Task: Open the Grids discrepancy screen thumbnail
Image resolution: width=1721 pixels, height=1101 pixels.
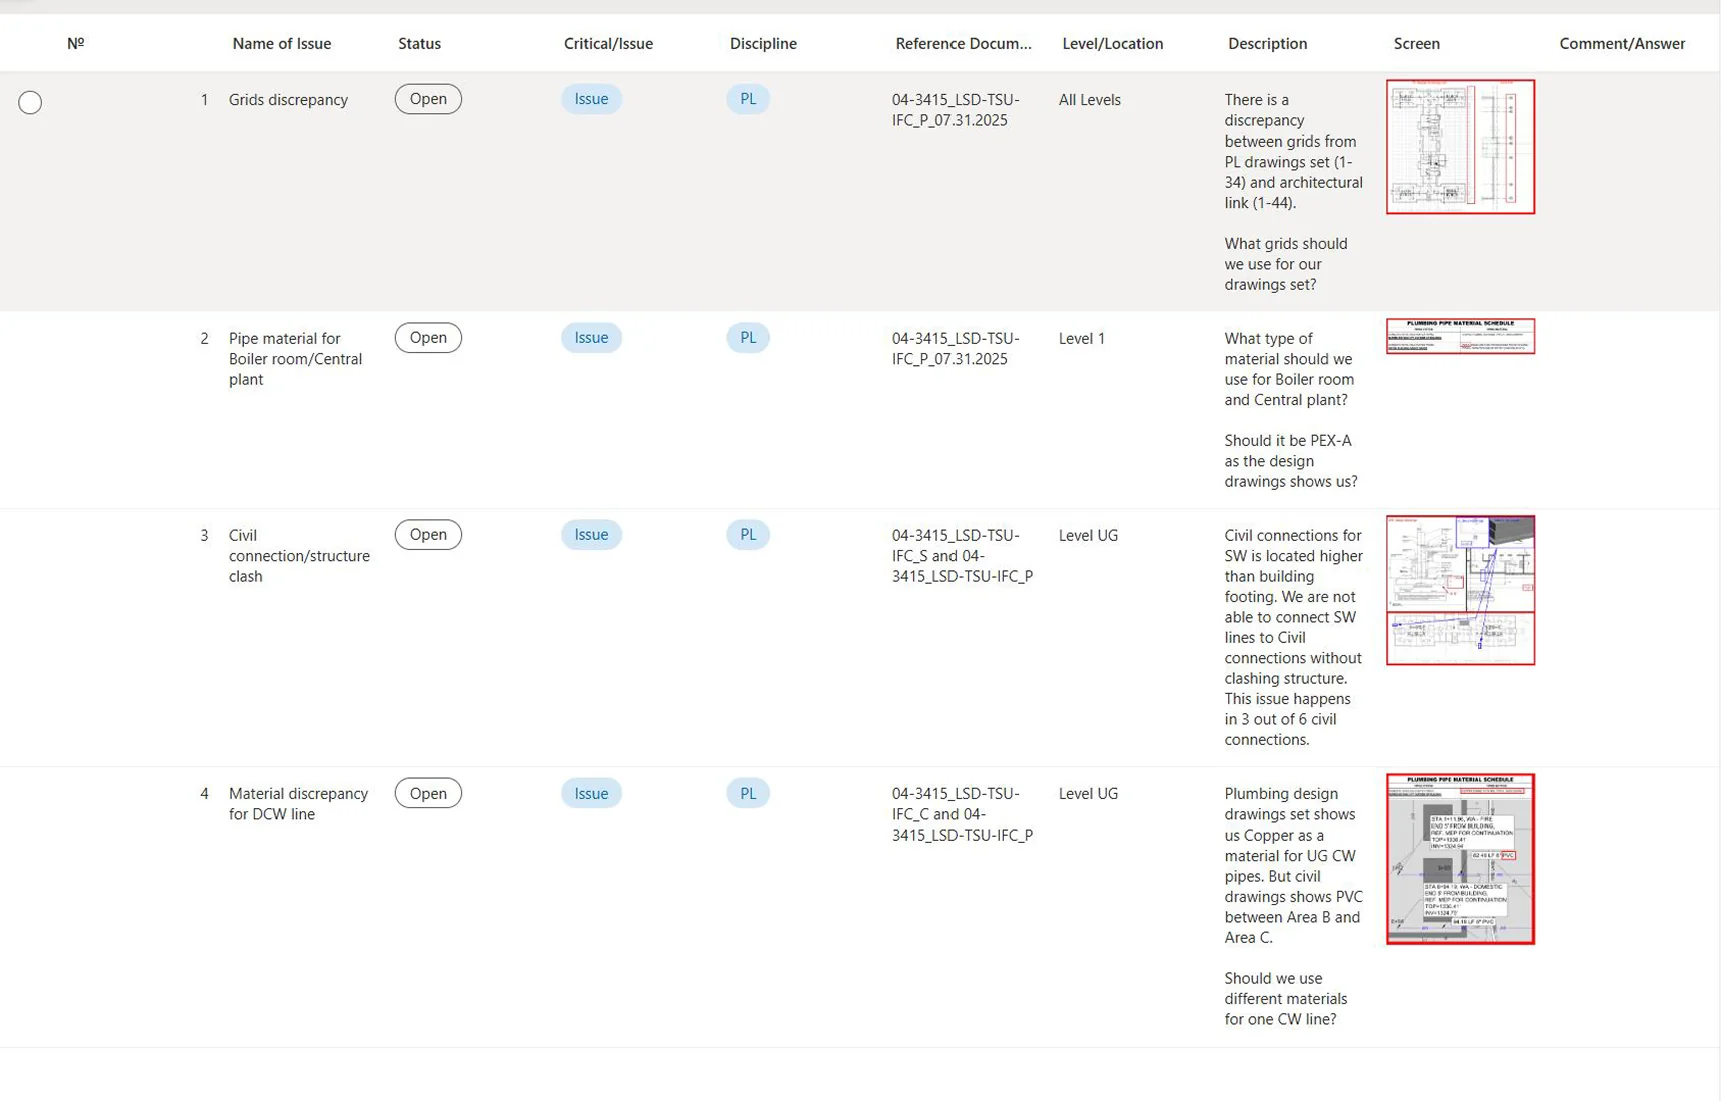Action: click(1460, 147)
